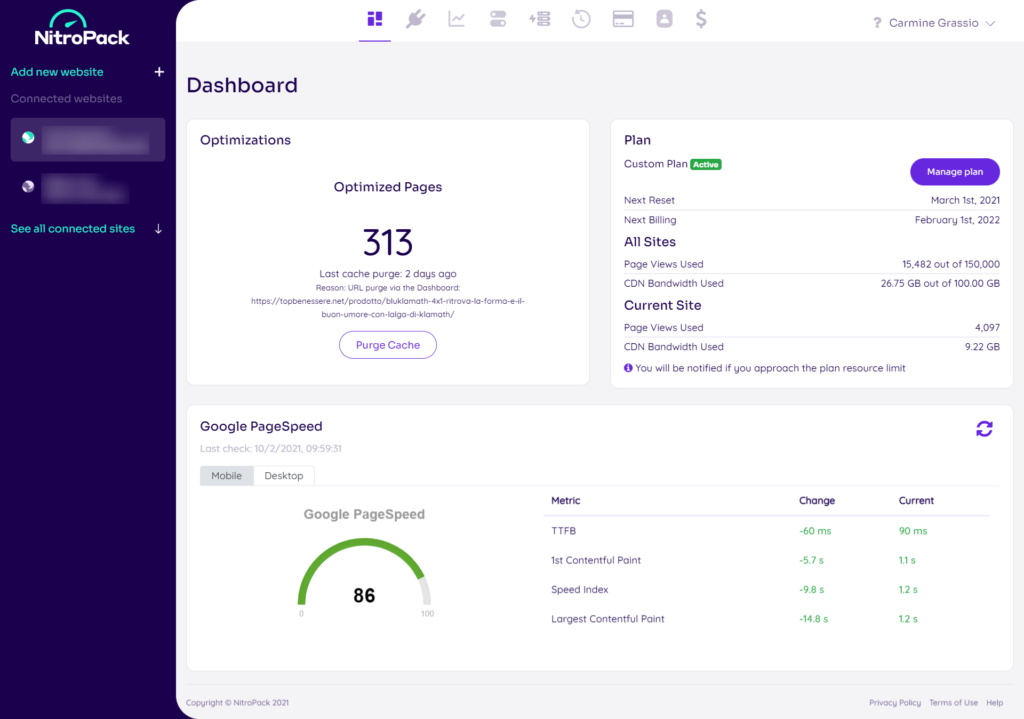
Task: Click the 26.75 GB out of 100.00 GB value
Action: pos(940,283)
